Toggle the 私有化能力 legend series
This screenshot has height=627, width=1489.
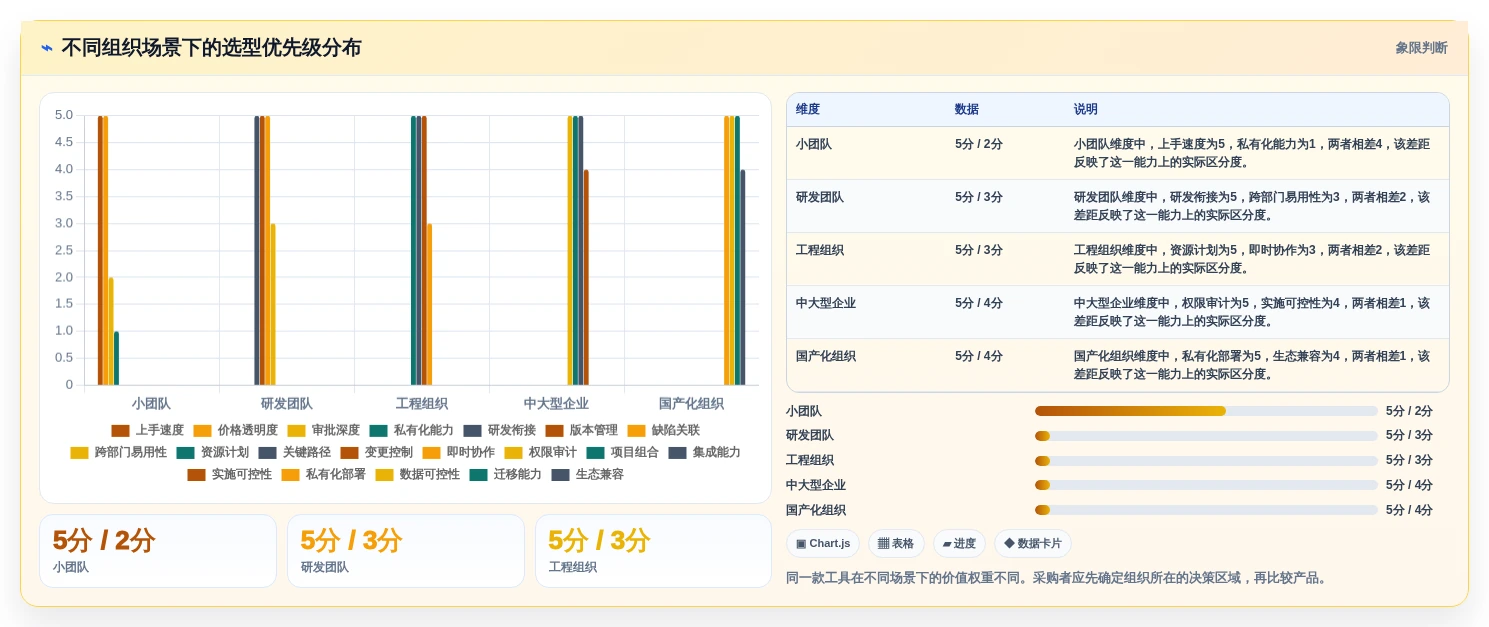(411, 430)
